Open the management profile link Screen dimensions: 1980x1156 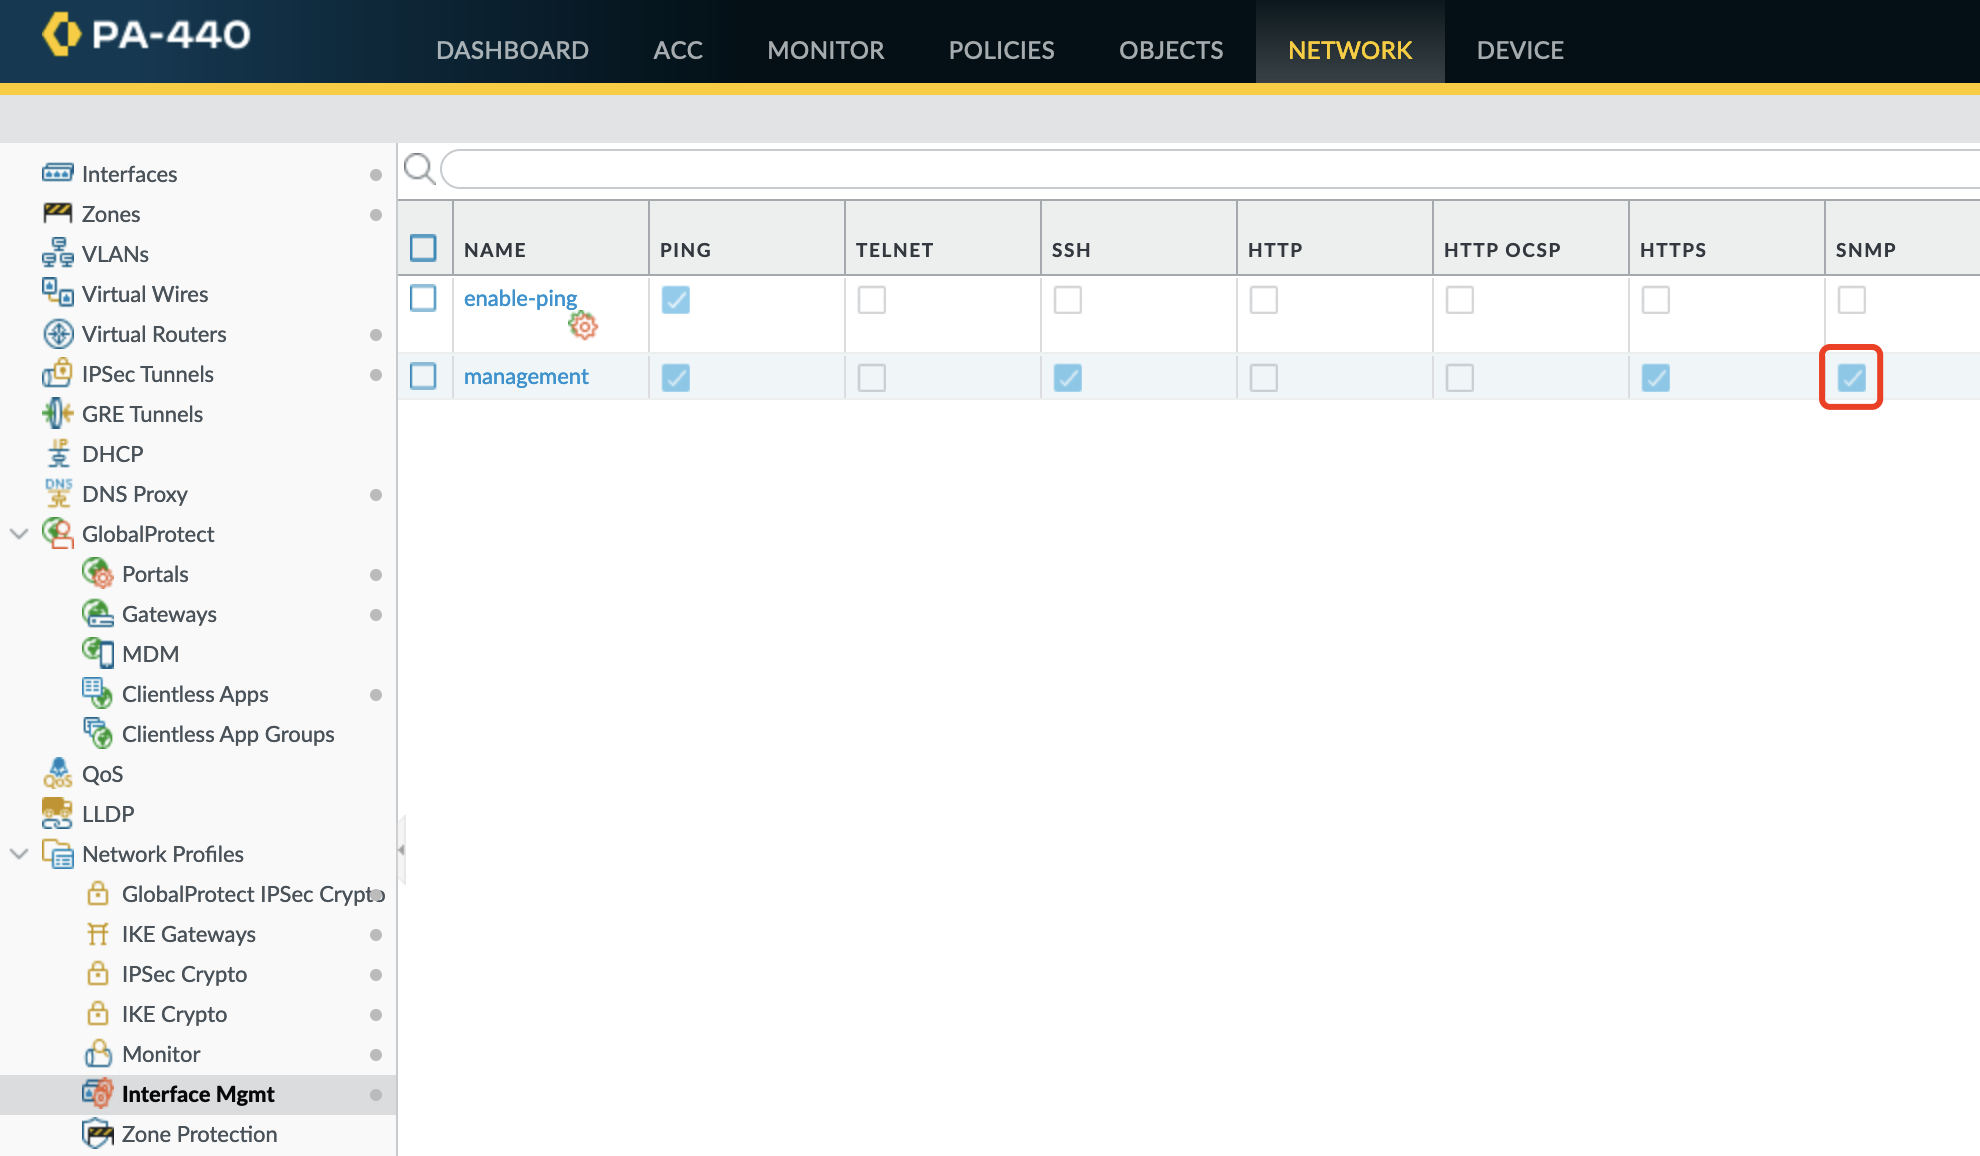pos(526,376)
